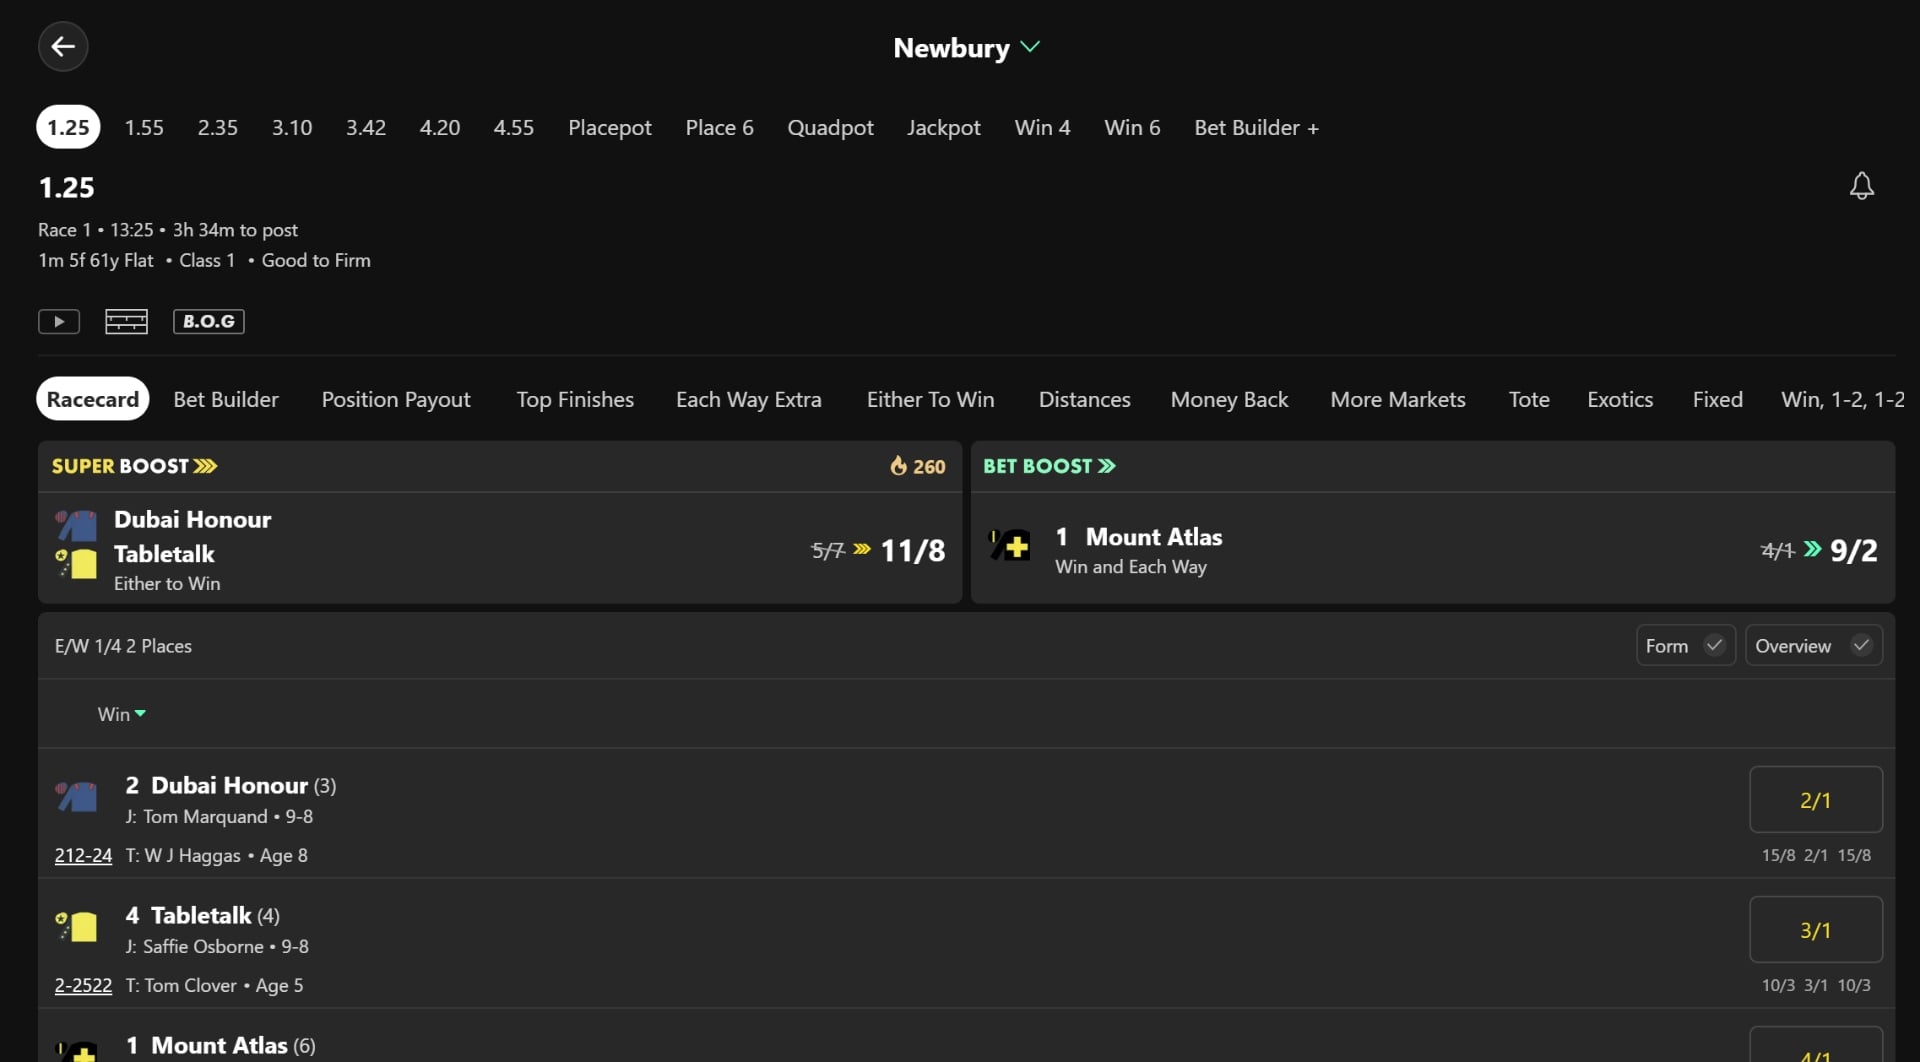Select the 4.55 race time tab
The image size is (1920, 1062).
(x=514, y=127)
